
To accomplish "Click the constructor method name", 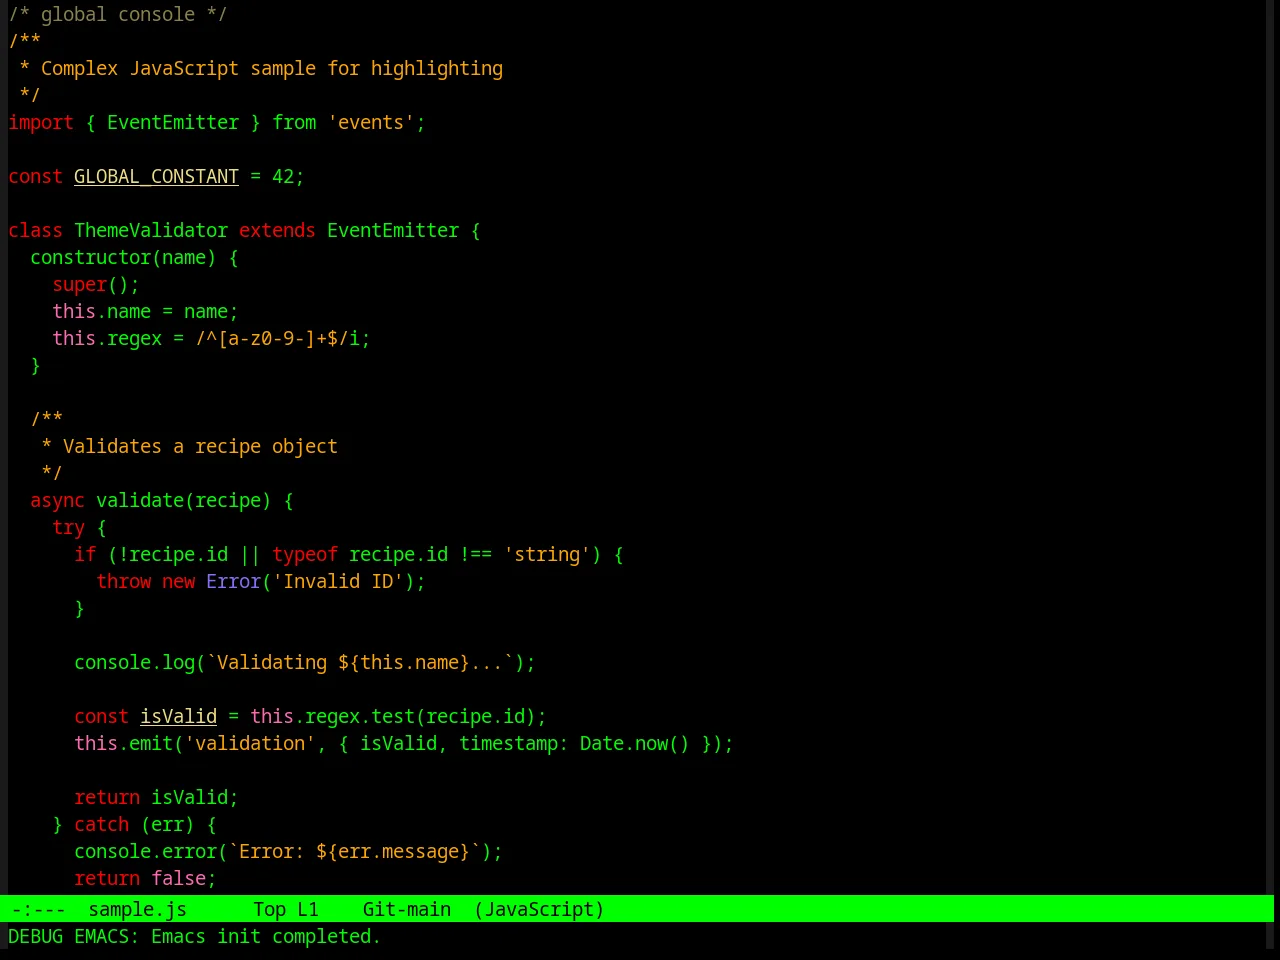I will (x=90, y=257).
